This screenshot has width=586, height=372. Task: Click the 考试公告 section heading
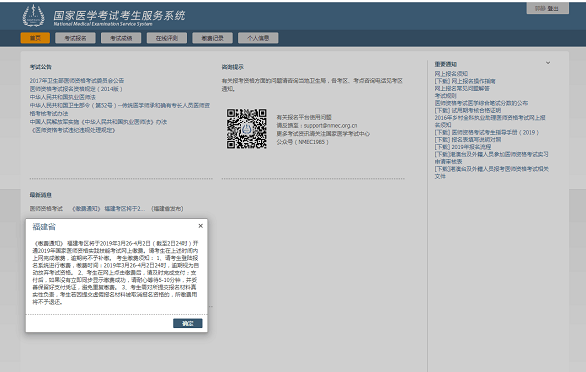point(40,67)
